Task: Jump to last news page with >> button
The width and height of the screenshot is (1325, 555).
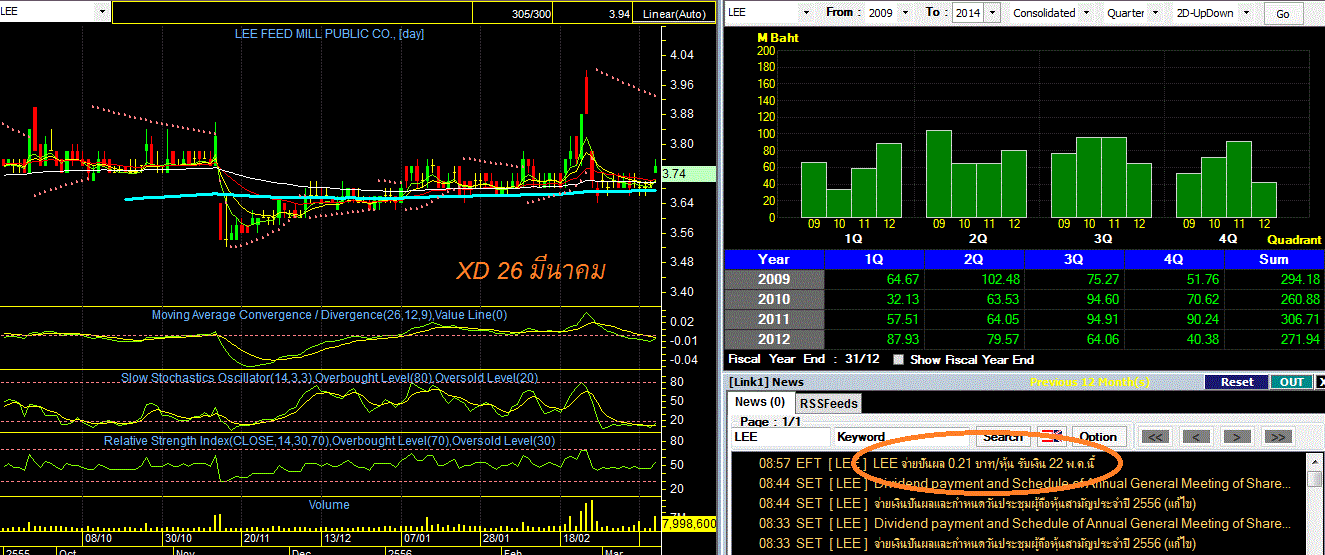Action: click(1278, 437)
